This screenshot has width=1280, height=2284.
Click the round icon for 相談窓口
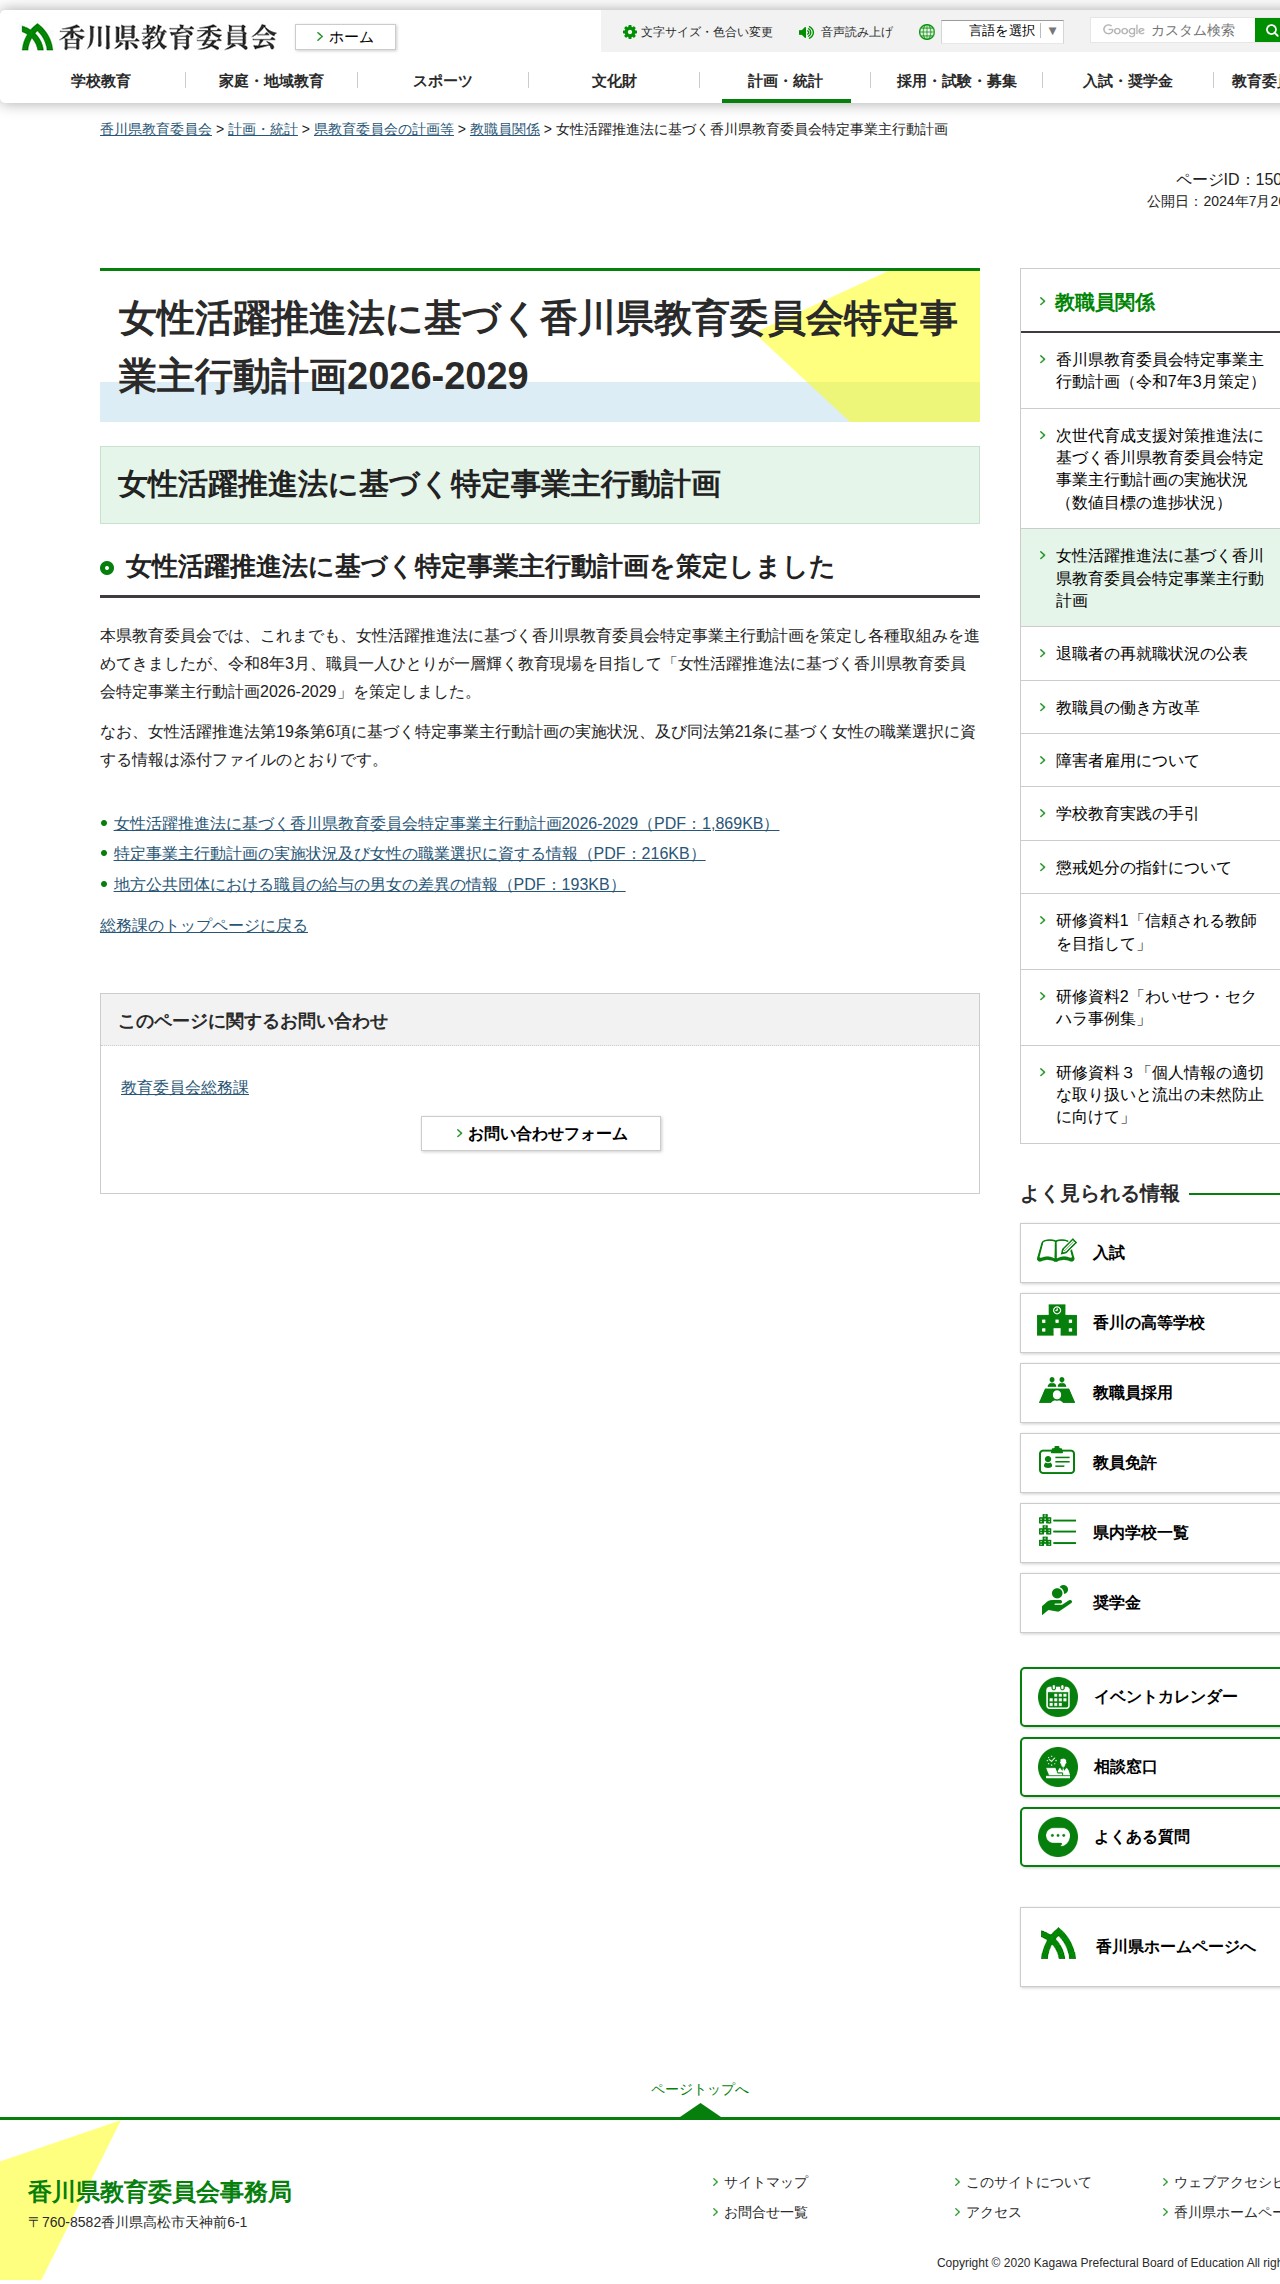point(1058,1767)
